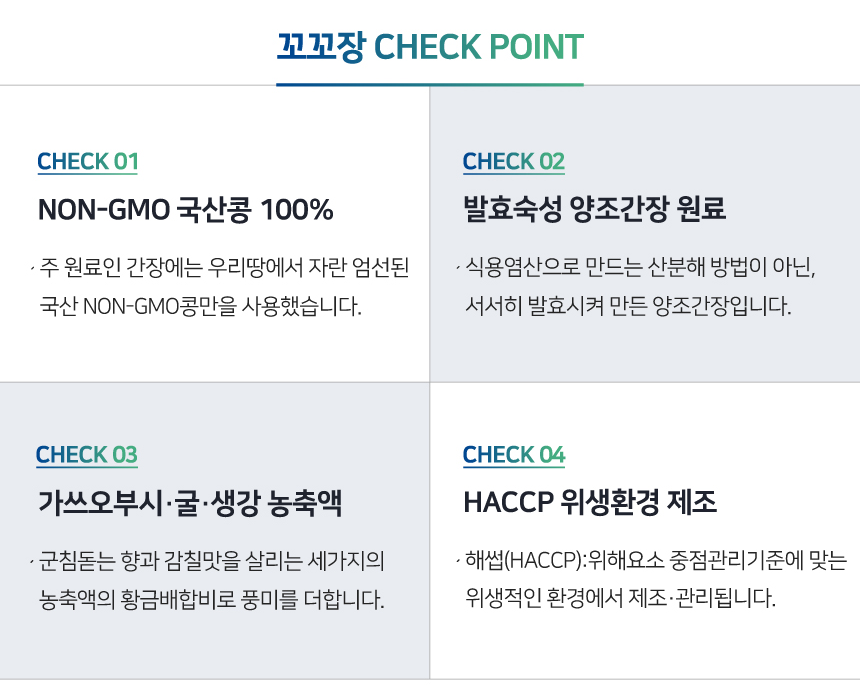
Task: Click the line 서서히 발효시켜 만든 양조간장입니다
Action: tap(628, 305)
